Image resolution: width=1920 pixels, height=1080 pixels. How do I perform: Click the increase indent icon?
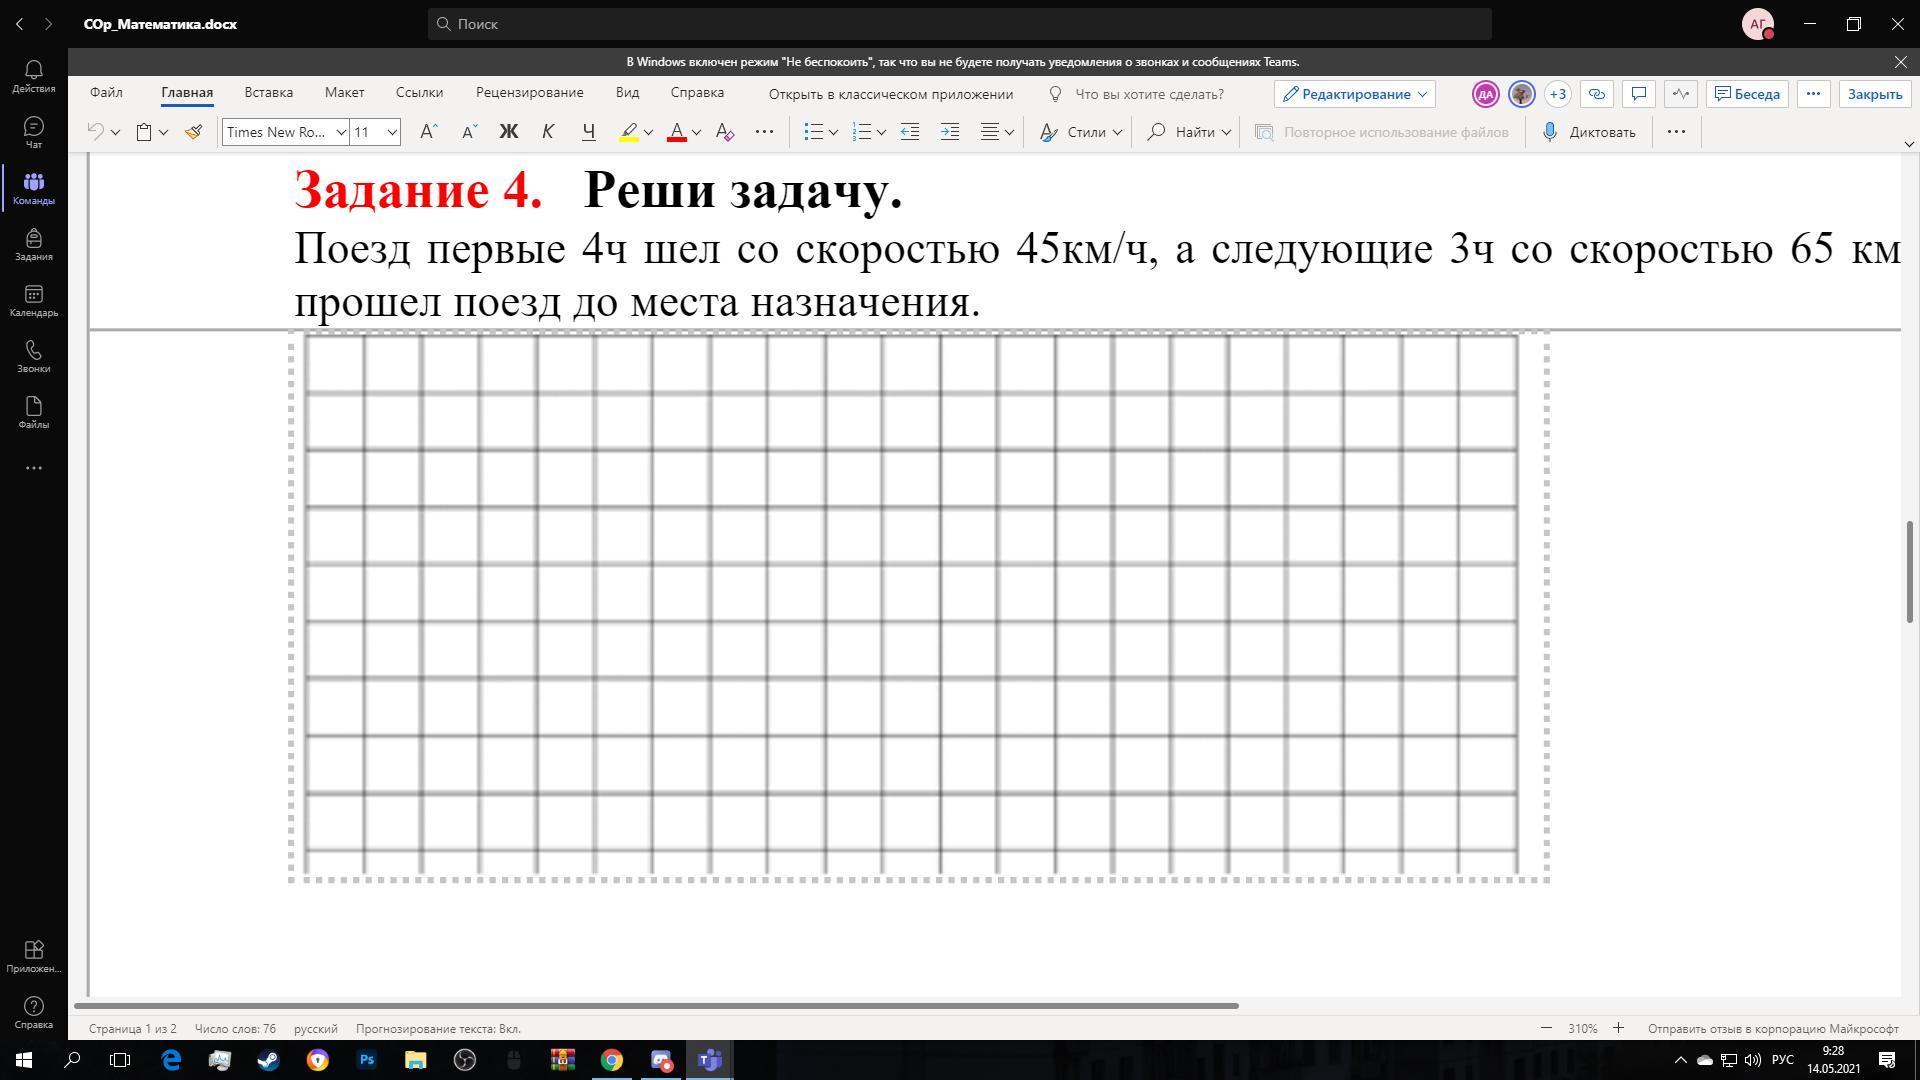tap(949, 132)
